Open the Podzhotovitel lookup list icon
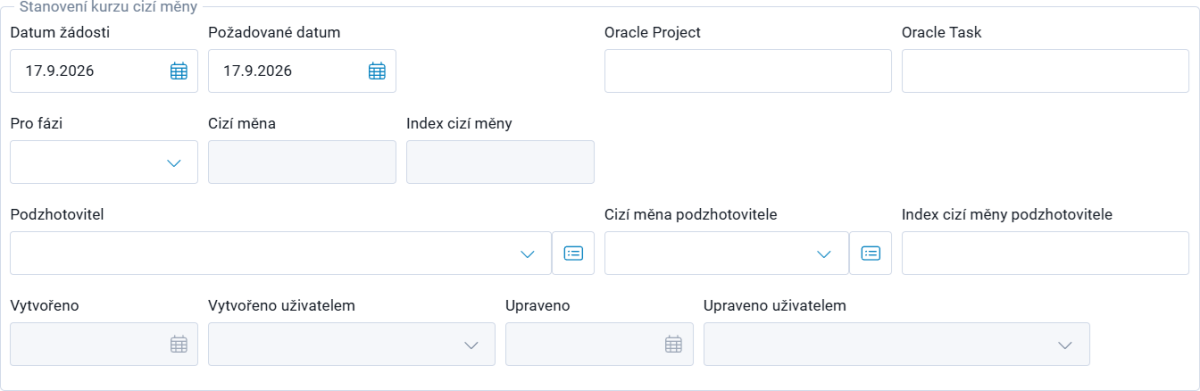 tap(573, 253)
